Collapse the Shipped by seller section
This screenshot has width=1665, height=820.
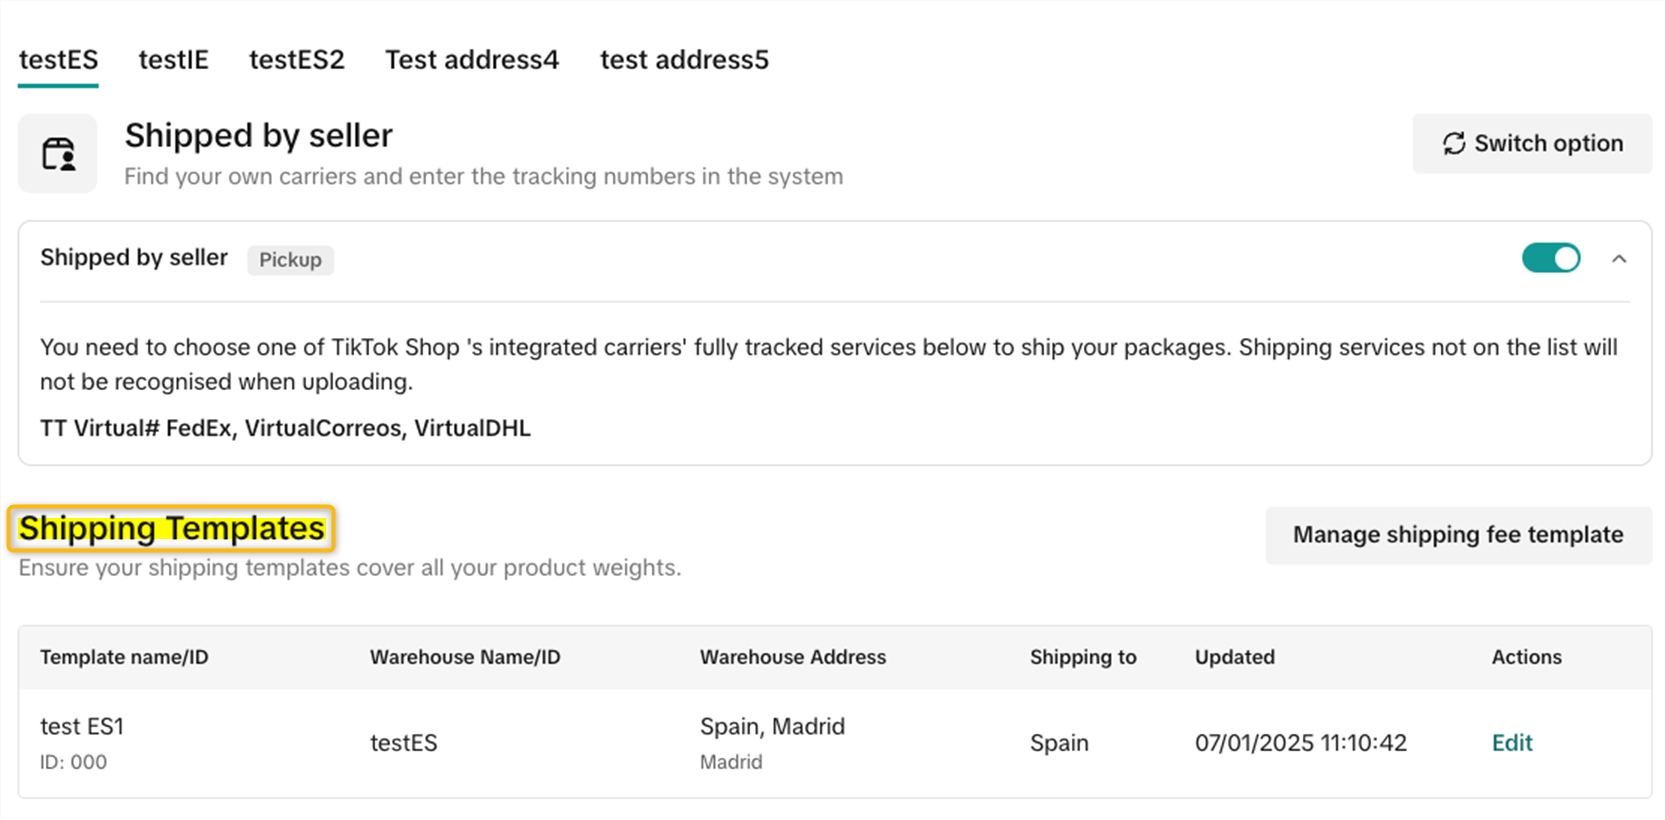(x=1619, y=259)
